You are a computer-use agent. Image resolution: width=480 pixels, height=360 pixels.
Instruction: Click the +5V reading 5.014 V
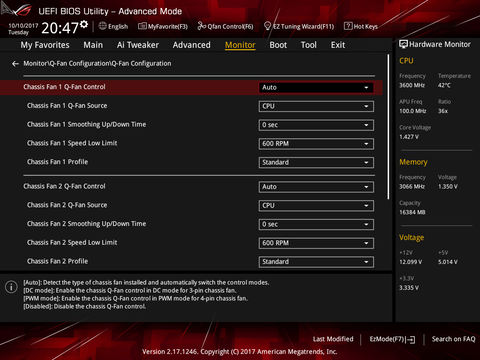point(448,262)
